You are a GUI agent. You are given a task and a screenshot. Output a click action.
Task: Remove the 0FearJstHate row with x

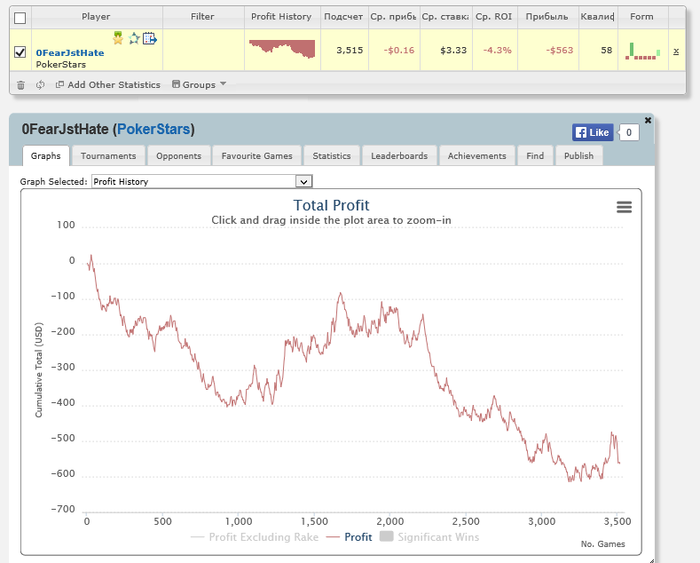(x=676, y=51)
